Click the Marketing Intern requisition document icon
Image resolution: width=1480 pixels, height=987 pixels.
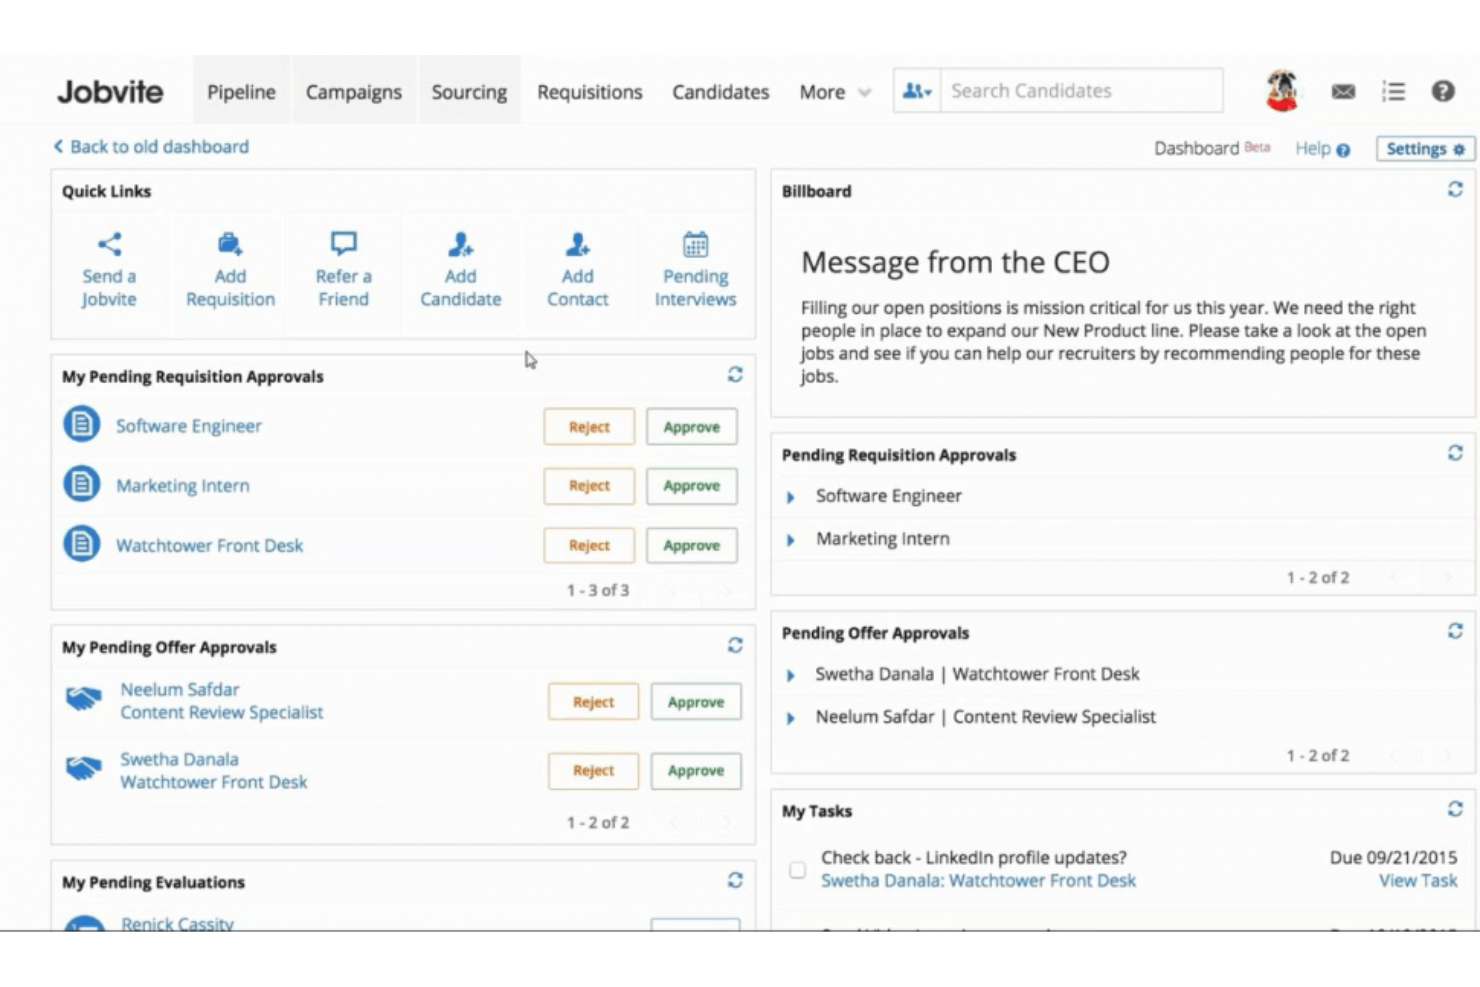[82, 485]
